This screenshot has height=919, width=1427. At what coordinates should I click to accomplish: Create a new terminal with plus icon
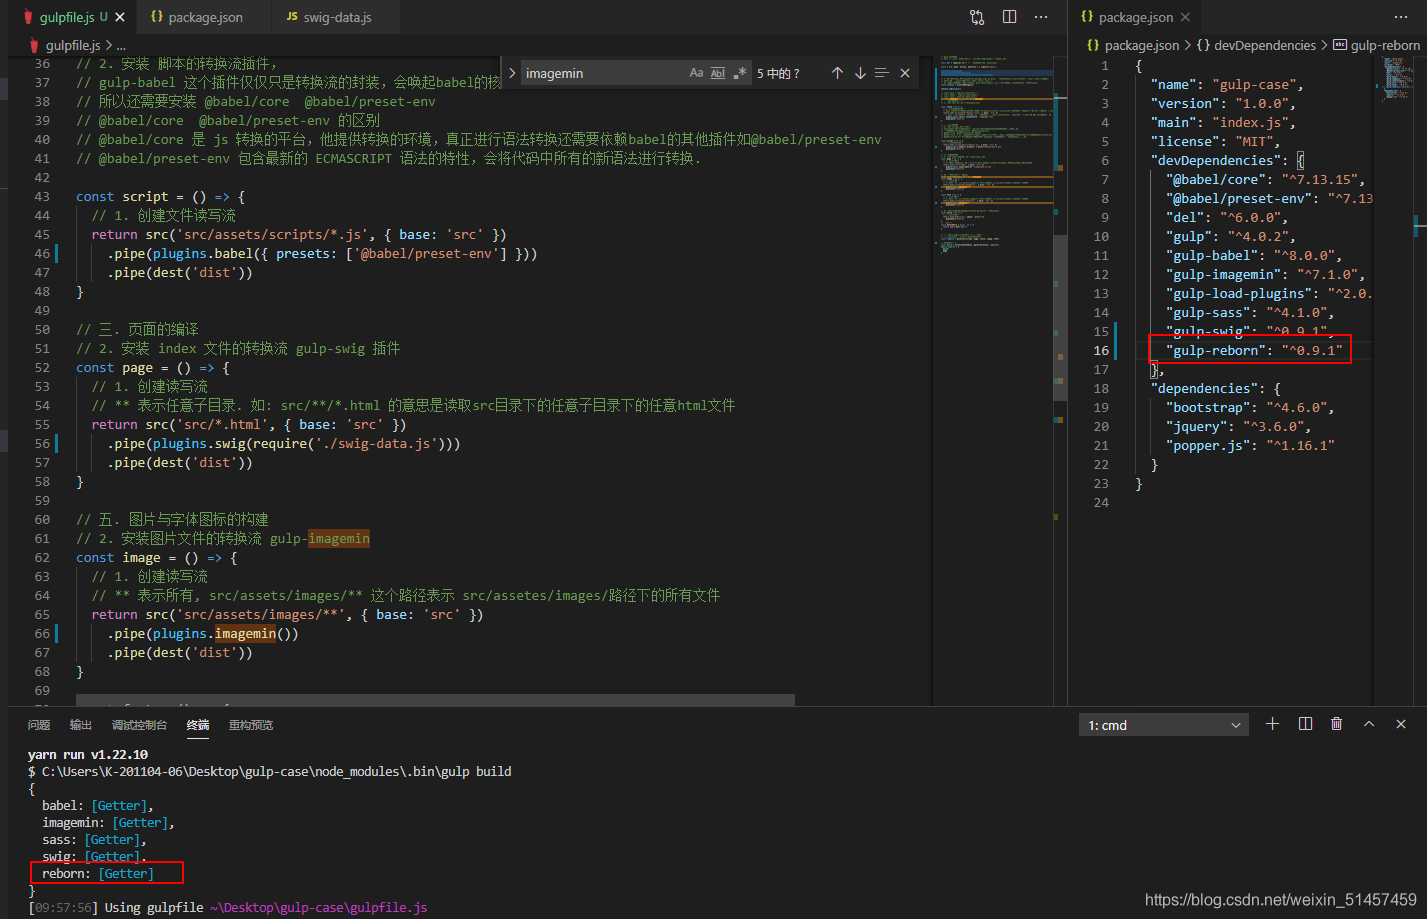[1272, 724]
